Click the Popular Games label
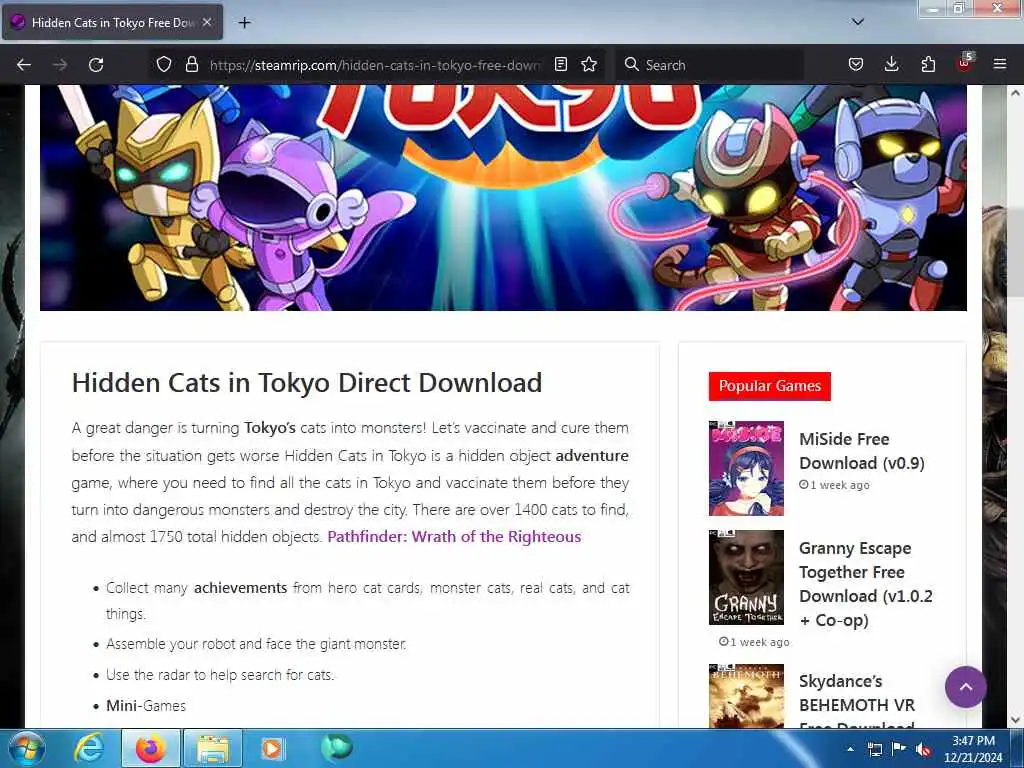The image size is (1024, 768). tap(769, 386)
